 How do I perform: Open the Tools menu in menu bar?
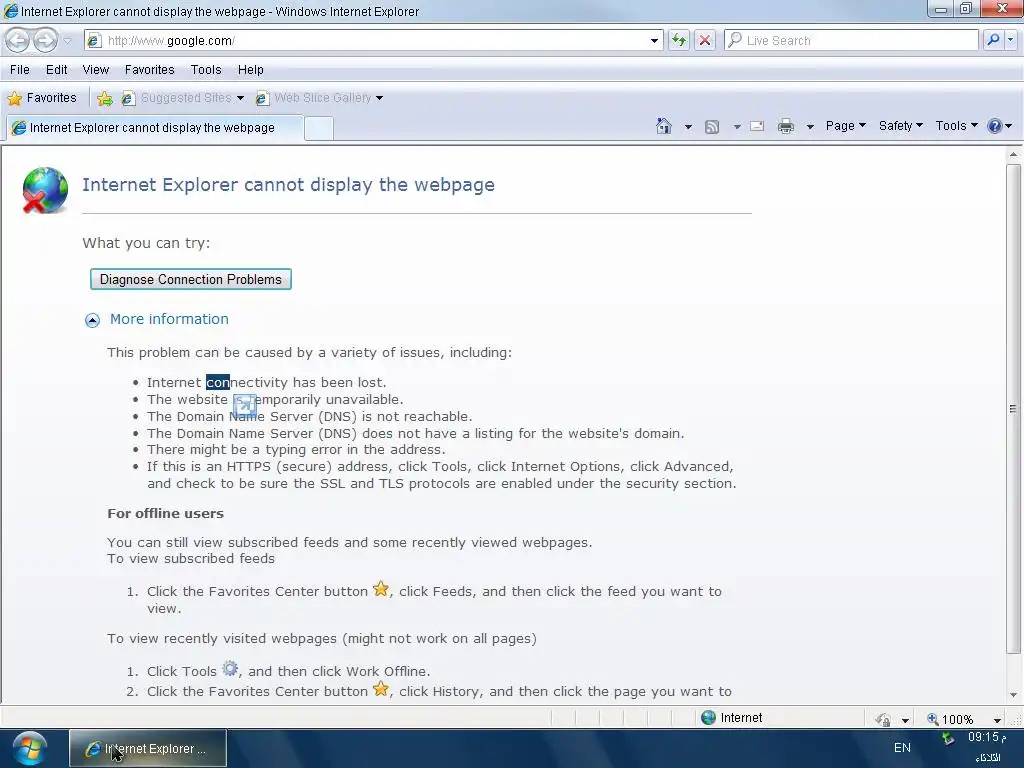click(x=206, y=70)
